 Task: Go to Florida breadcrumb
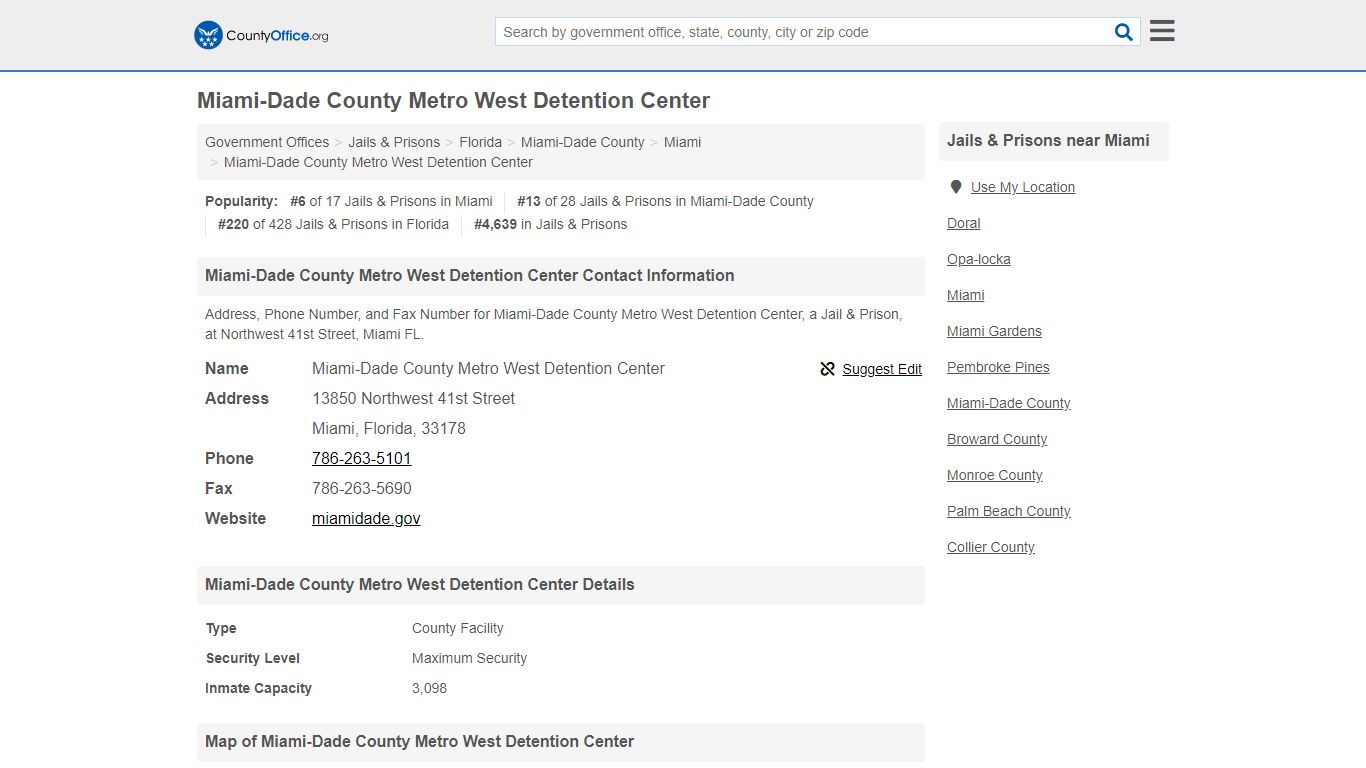coord(481,142)
